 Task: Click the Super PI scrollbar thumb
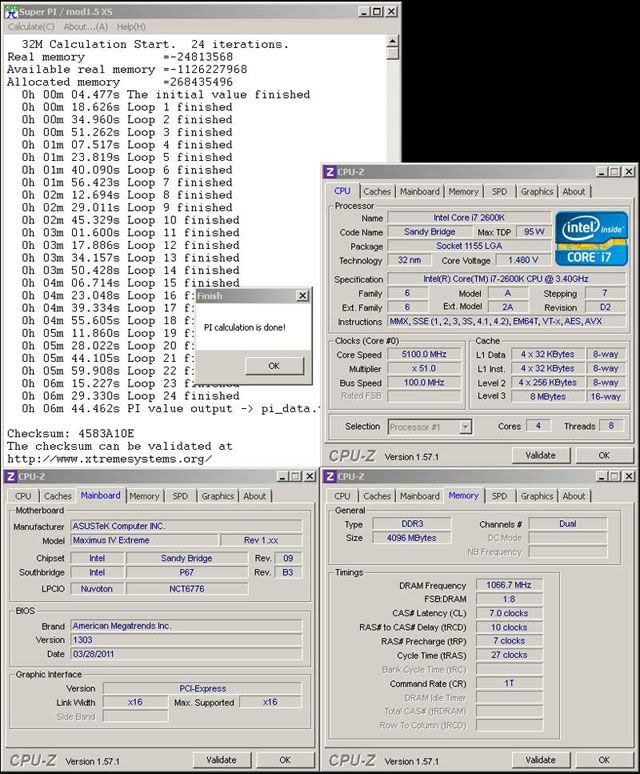(393, 53)
